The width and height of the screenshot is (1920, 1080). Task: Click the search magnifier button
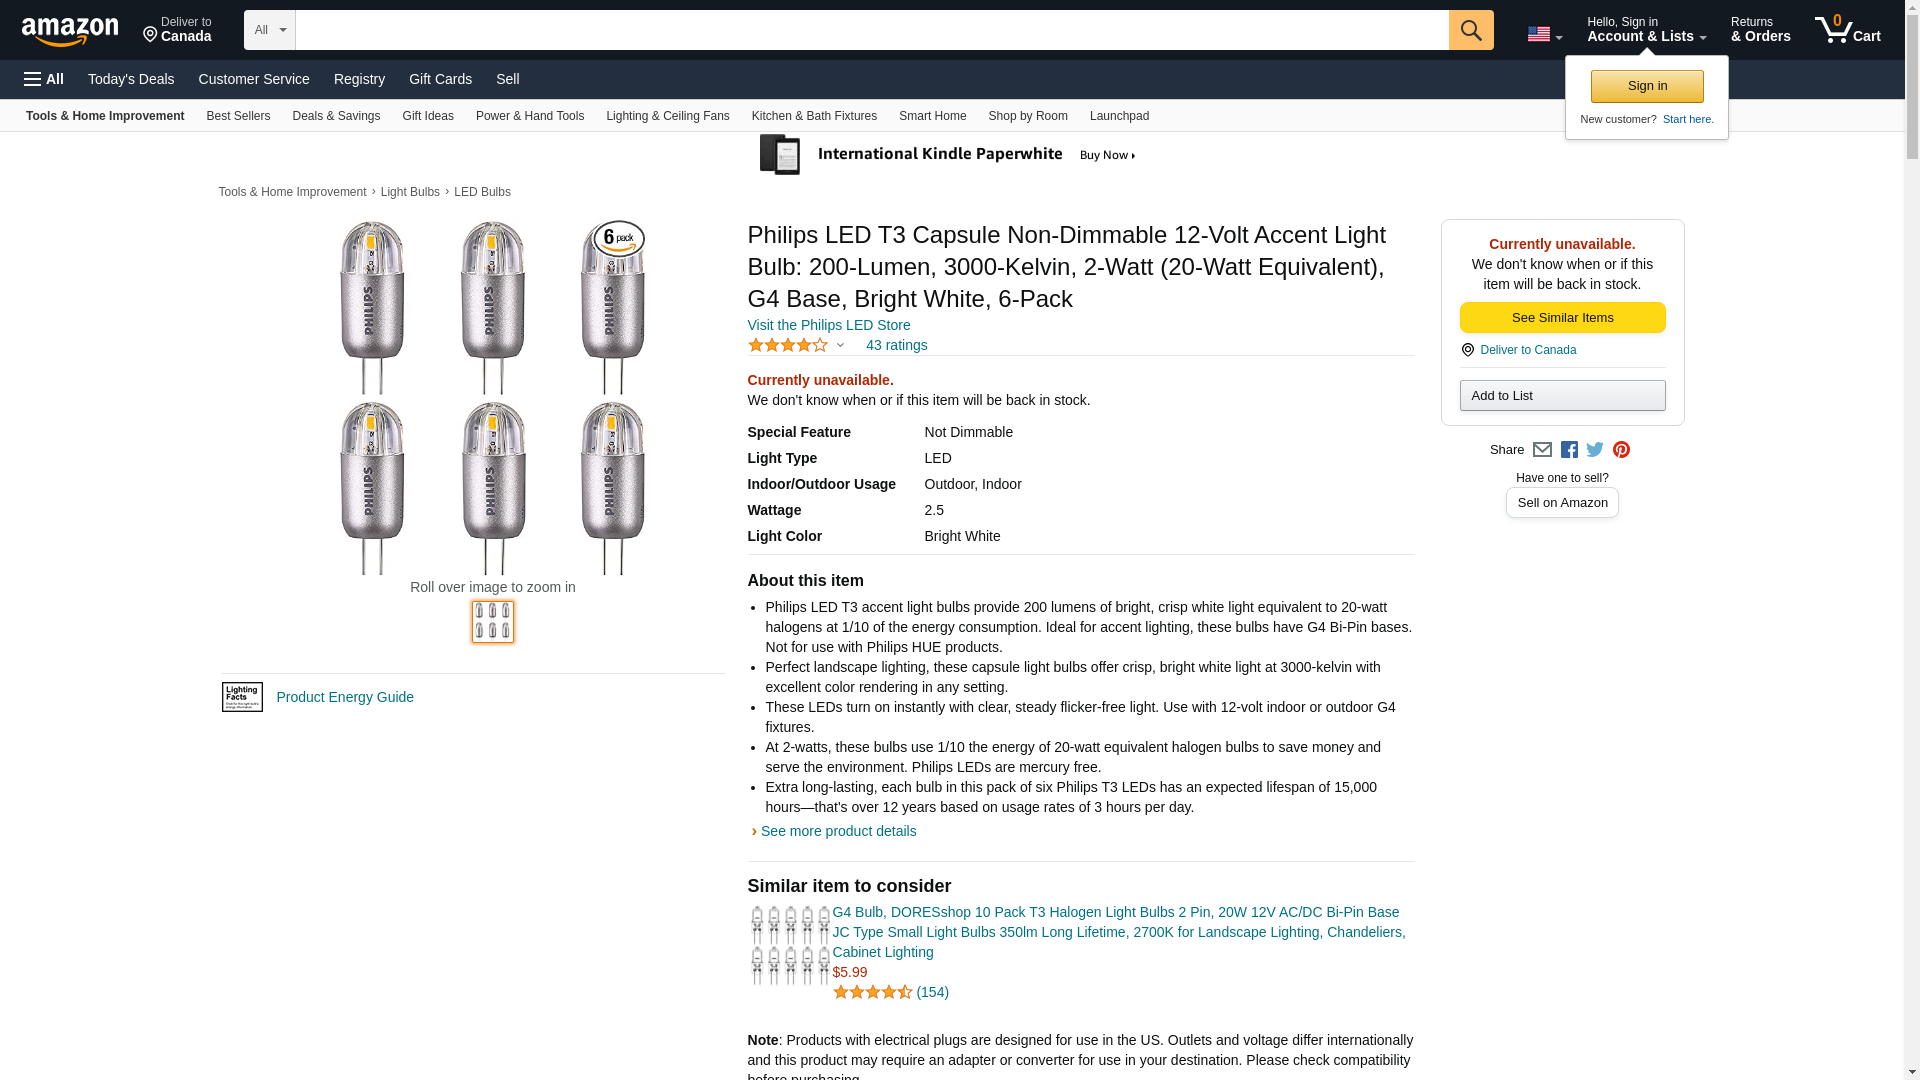tap(1470, 30)
